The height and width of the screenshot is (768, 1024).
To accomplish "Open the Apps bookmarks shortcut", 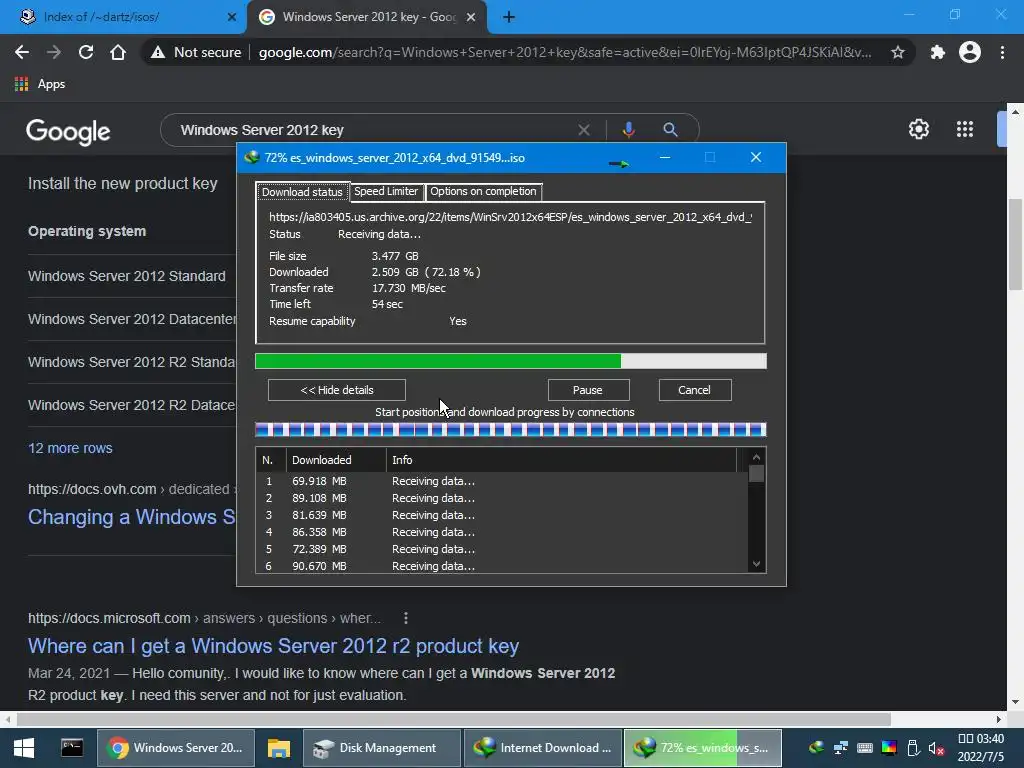I will tap(40, 84).
